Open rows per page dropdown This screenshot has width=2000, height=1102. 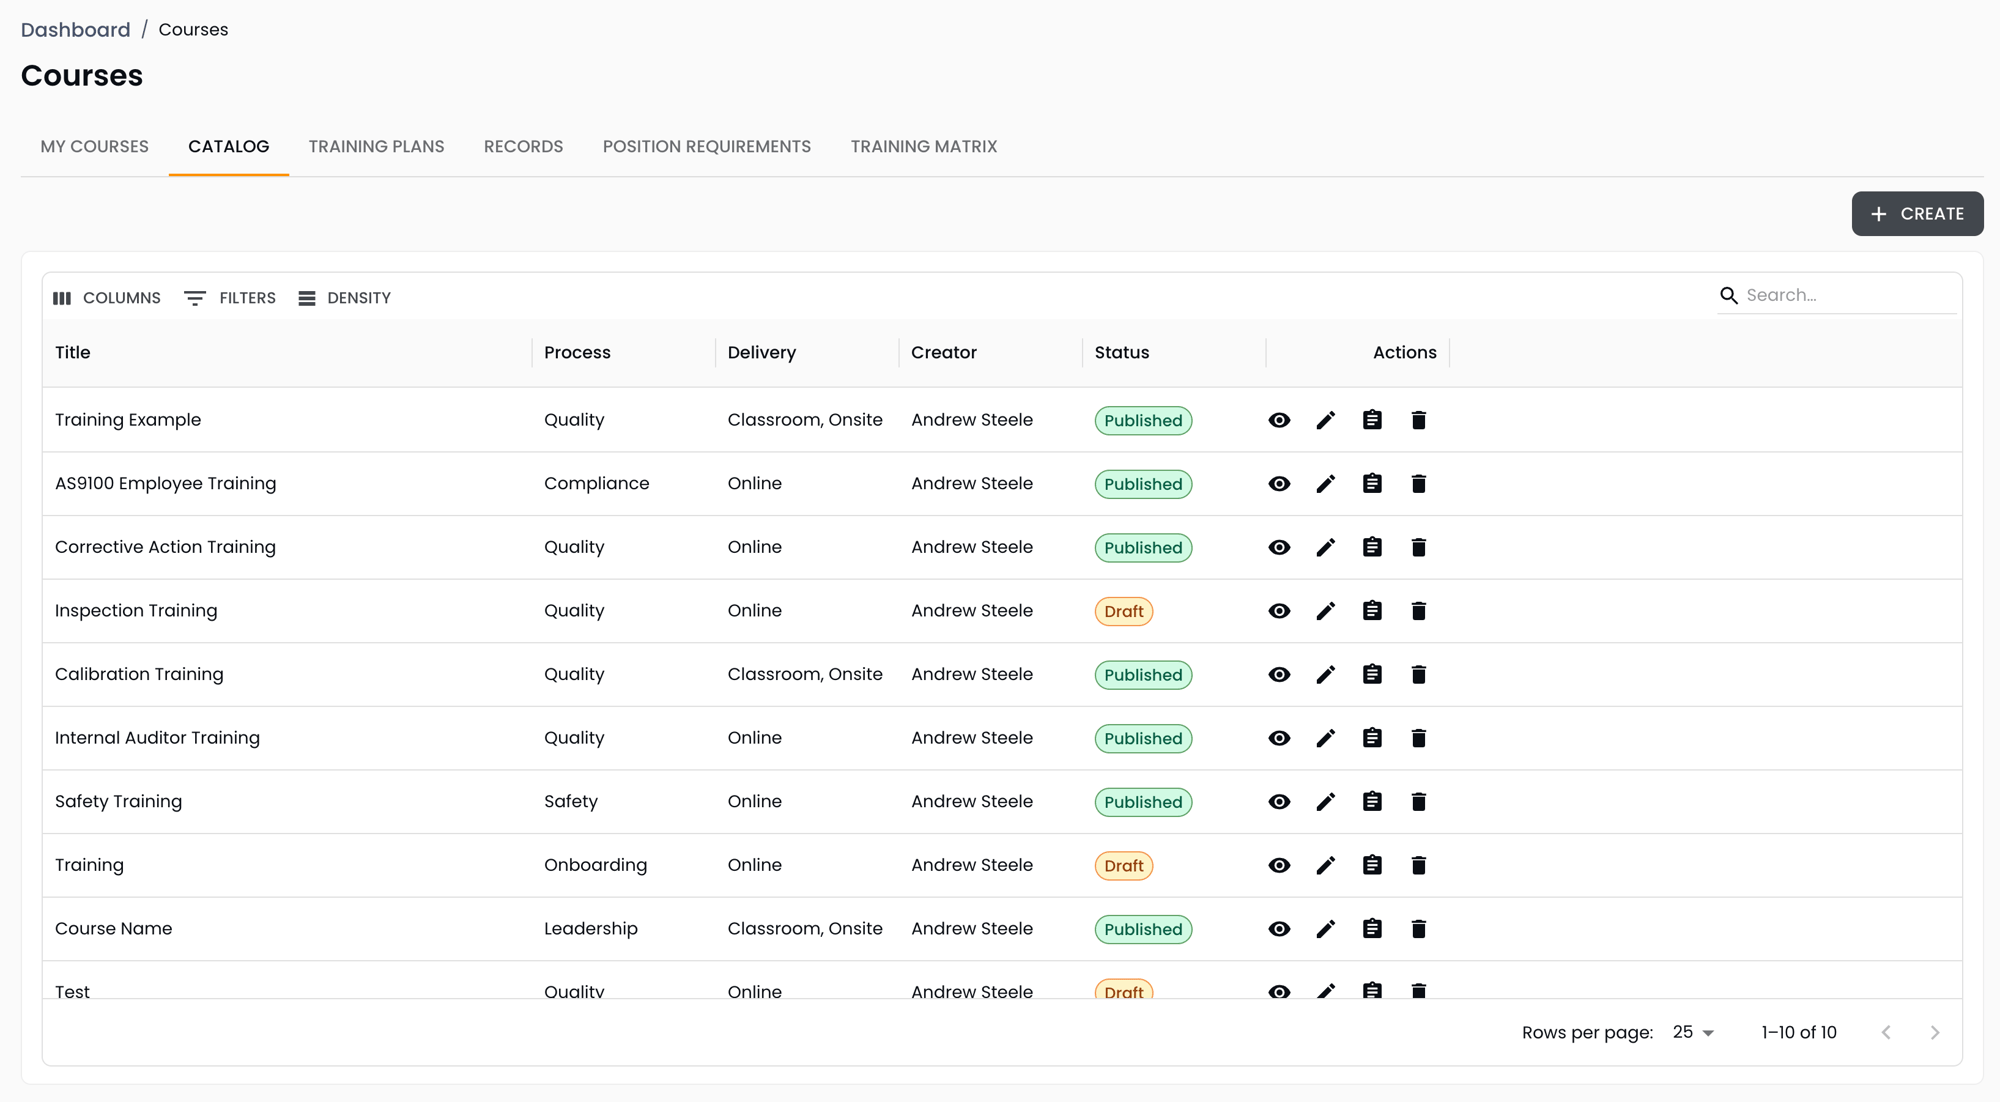click(1693, 1032)
